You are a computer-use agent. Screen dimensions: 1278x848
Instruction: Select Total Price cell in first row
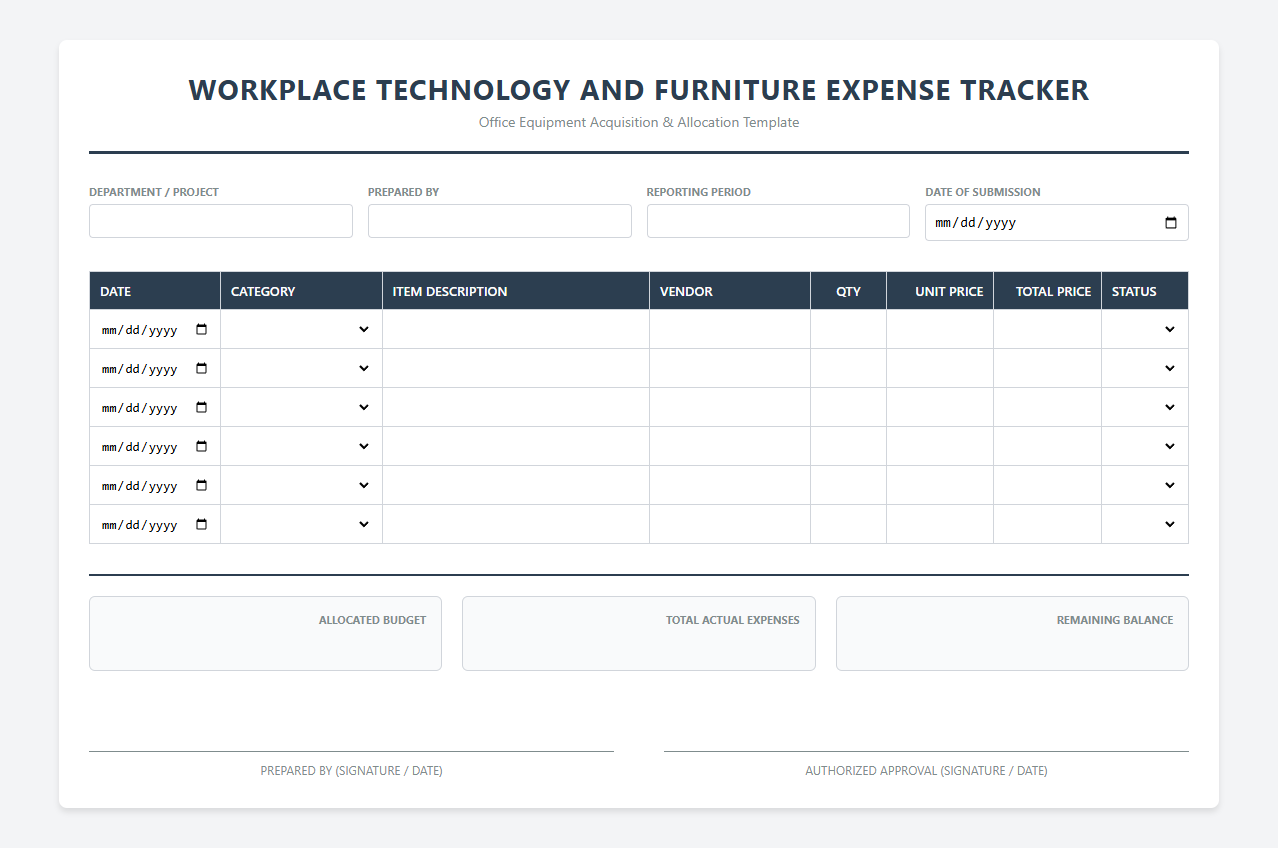(1047, 329)
